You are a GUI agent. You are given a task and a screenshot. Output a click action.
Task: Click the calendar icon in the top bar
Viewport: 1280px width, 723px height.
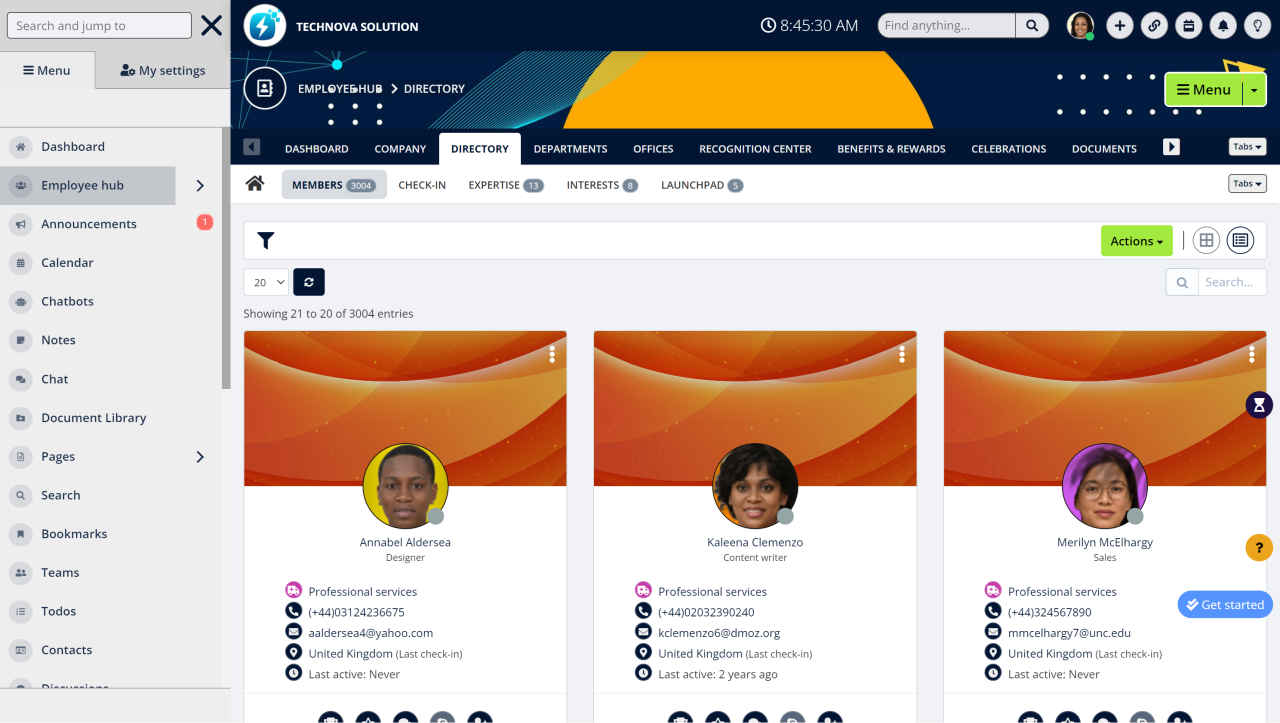click(1188, 25)
